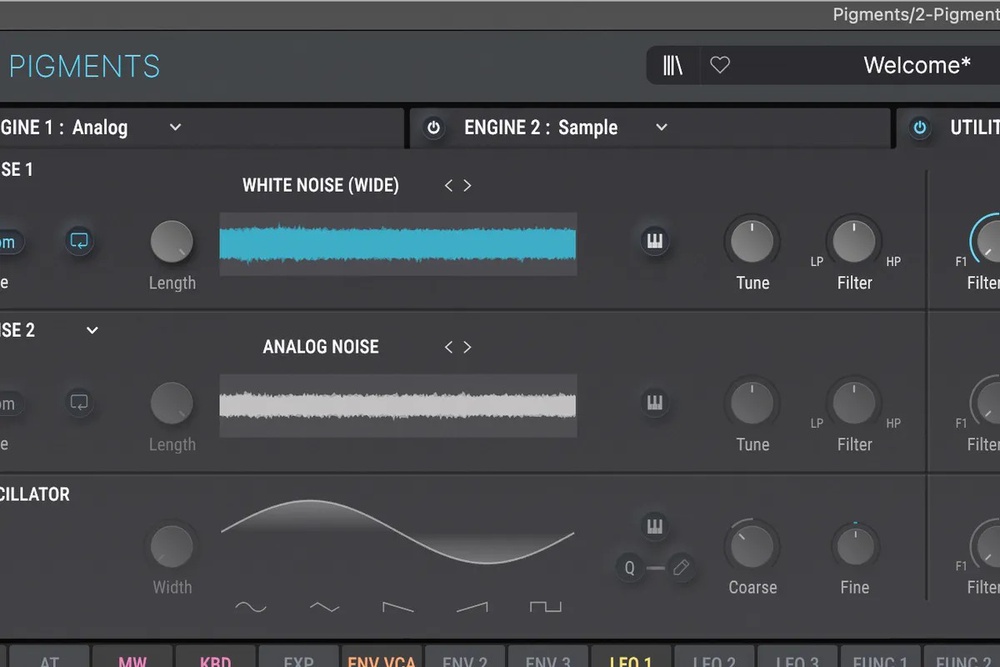Viewport: 1000px width, 667px height.
Task: Click the heart favorite icon
Action: (x=720, y=65)
